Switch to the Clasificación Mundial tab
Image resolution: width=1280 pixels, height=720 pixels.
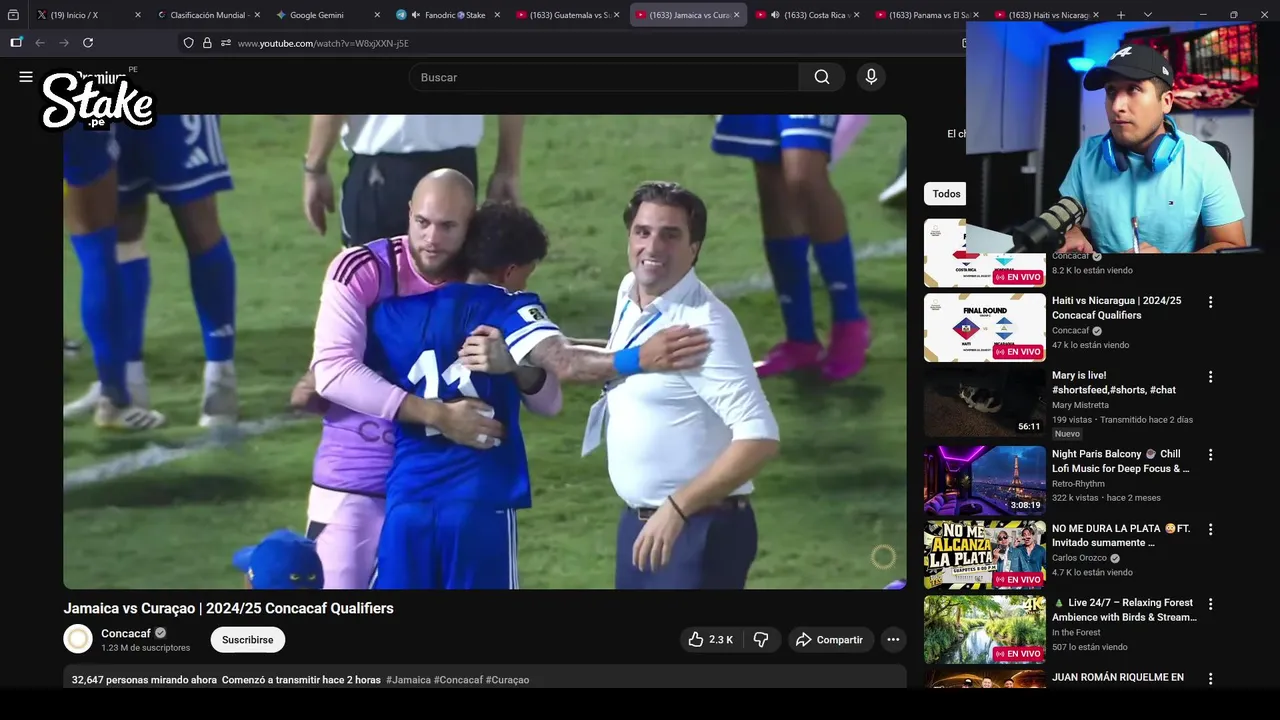208,15
